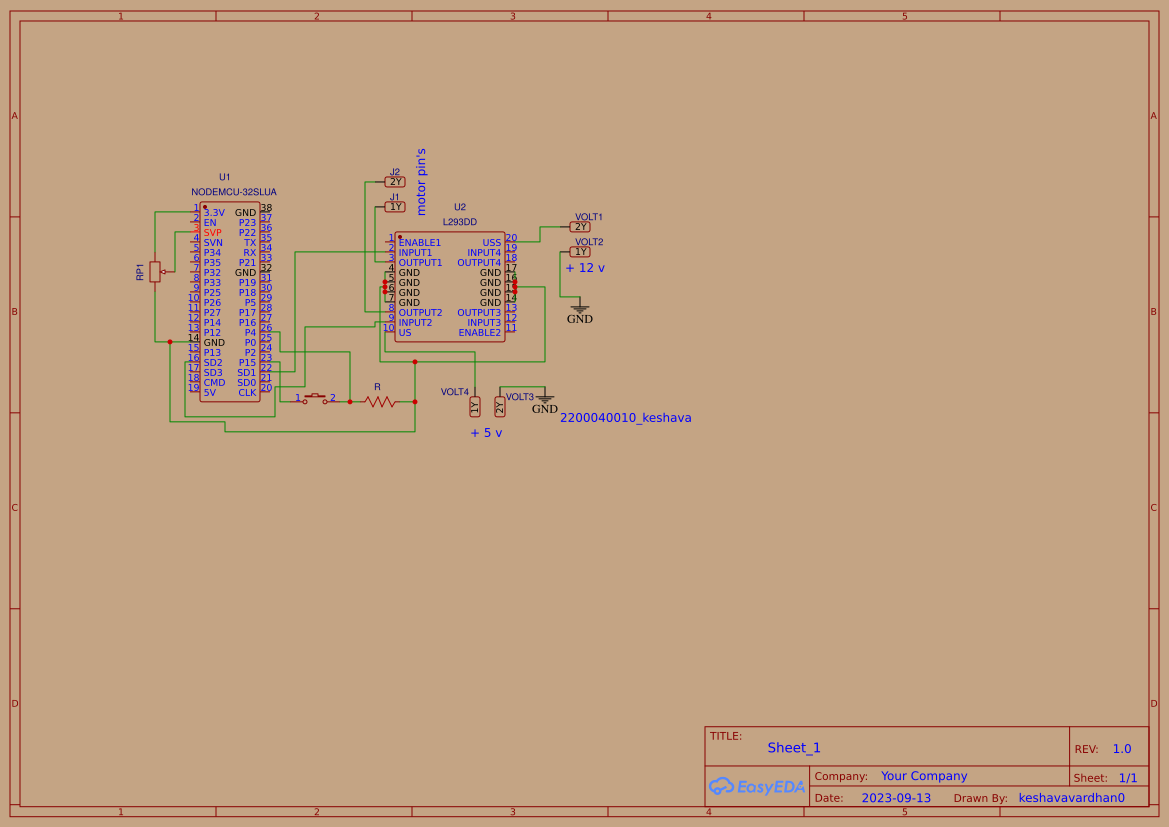Click the Your Company field
This screenshot has height=827, width=1169.
click(923, 775)
